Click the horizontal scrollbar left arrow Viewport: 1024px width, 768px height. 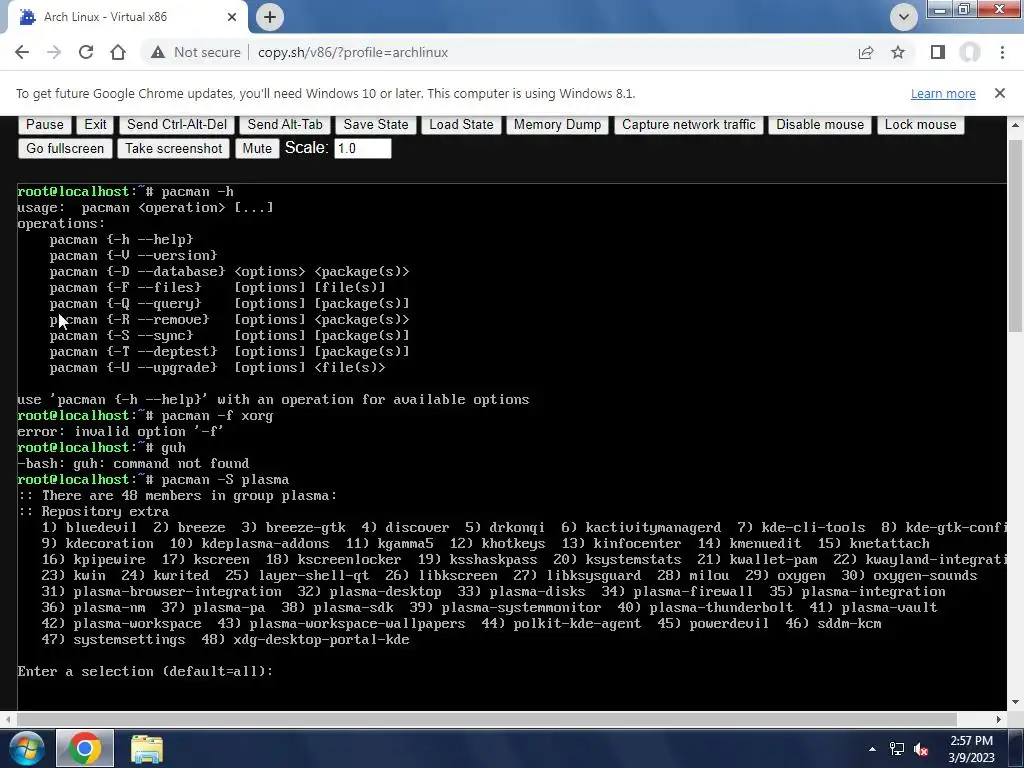8,719
